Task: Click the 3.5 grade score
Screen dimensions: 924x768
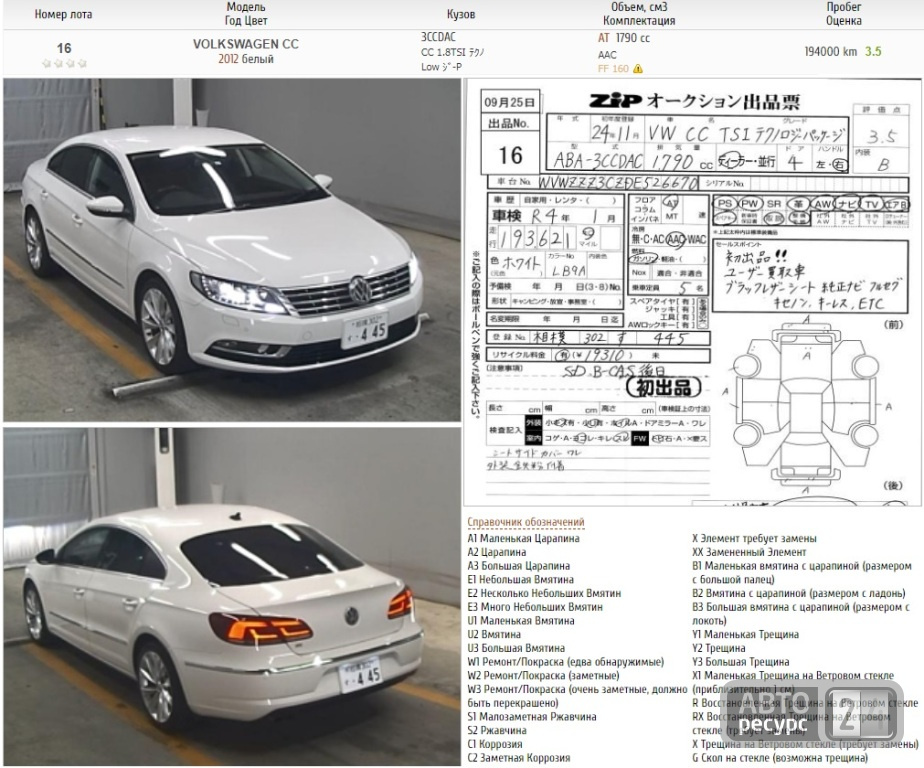Action: click(873, 52)
